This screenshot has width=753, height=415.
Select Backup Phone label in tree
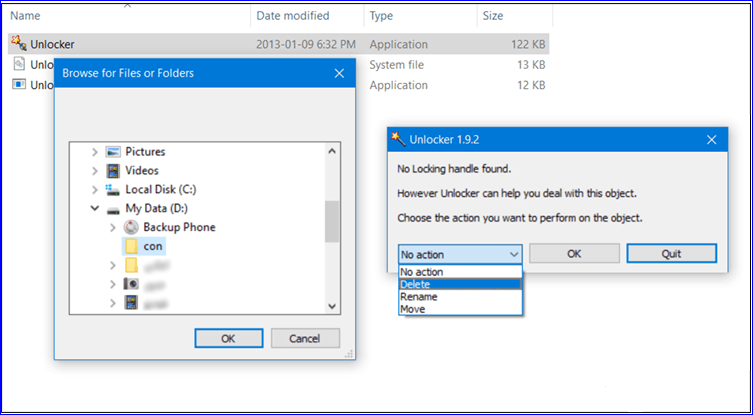click(x=179, y=227)
